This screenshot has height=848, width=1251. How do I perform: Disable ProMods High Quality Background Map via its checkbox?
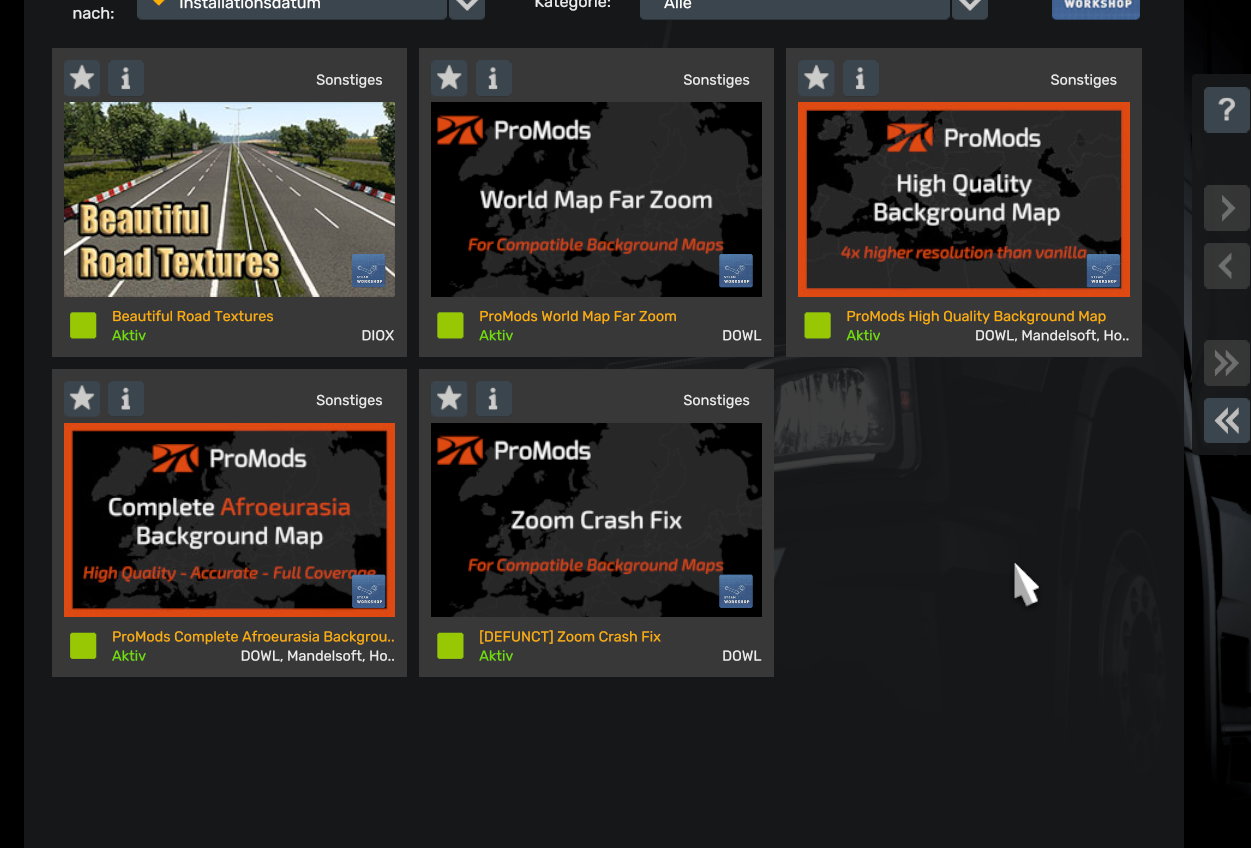coord(817,325)
